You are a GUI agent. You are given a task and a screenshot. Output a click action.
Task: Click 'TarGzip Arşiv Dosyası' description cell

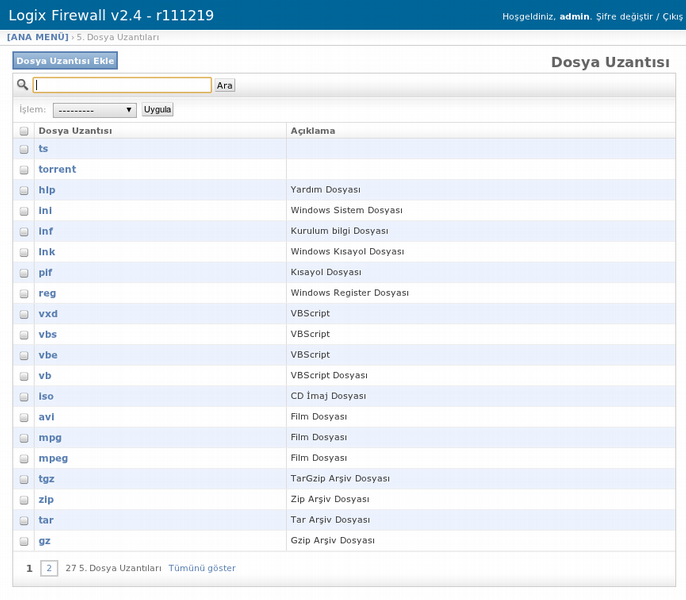(x=340, y=478)
